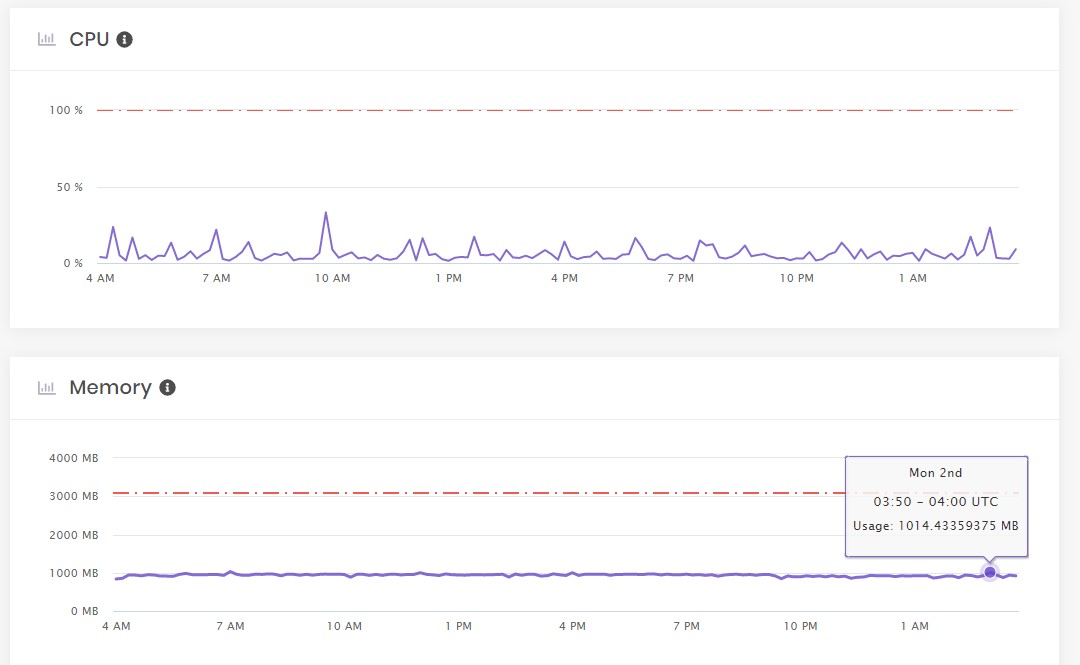The image size is (1080, 665).
Task: Click the 4000 MB axis label
Action: tap(74, 458)
